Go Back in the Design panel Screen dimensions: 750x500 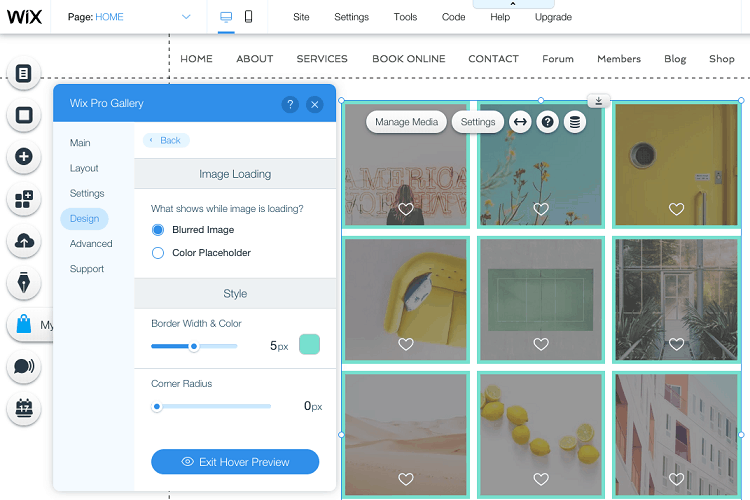pyautogui.click(x=166, y=140)
